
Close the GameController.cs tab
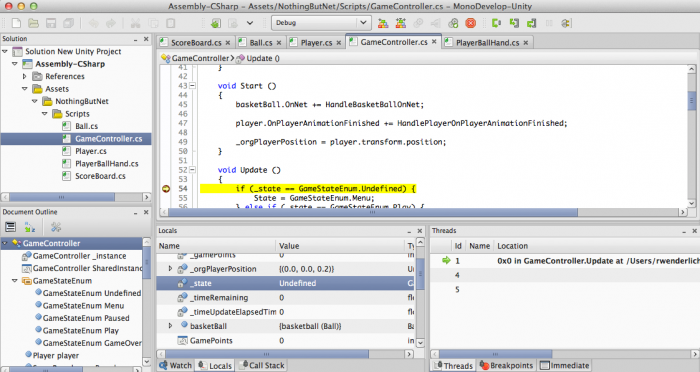pyautogui.click(x=434, y=42)
